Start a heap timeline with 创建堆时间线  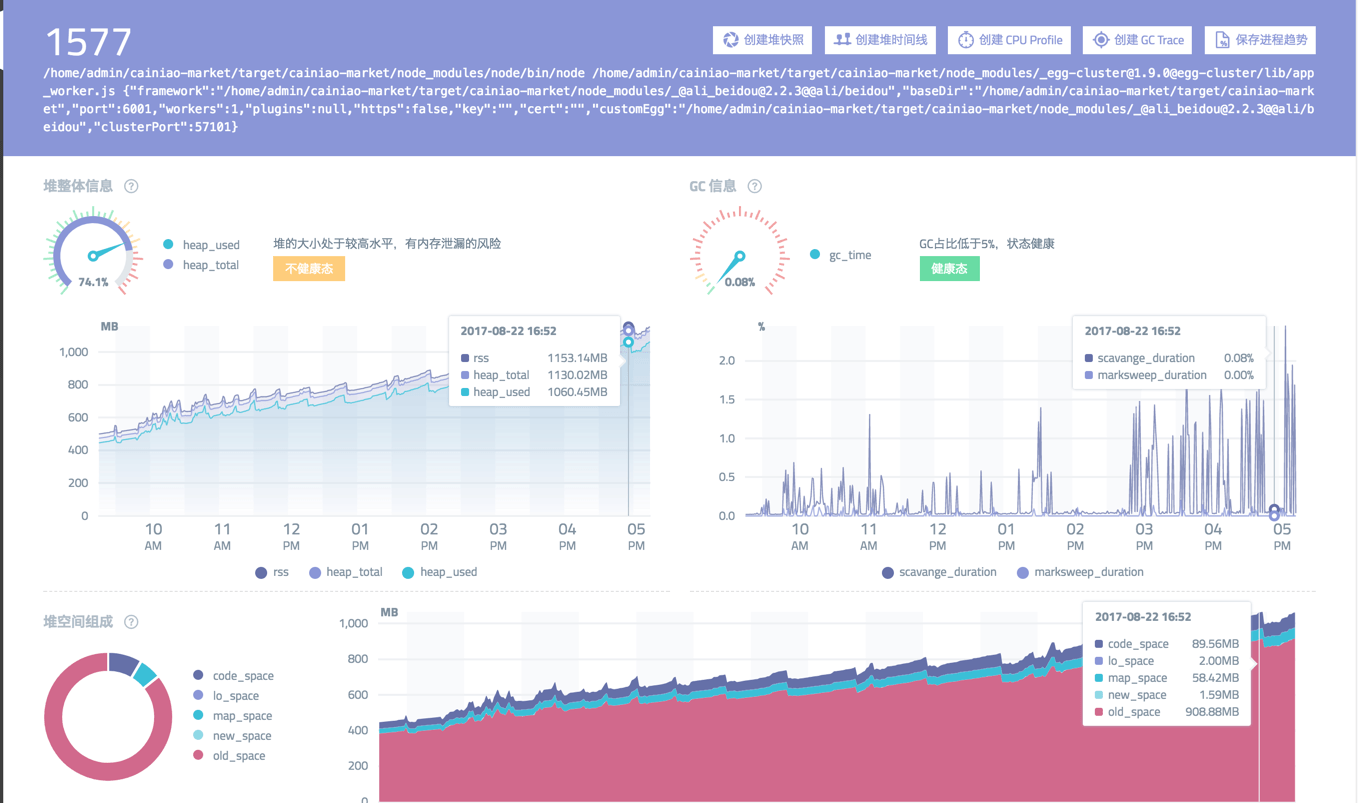click(x=881, y=40)
